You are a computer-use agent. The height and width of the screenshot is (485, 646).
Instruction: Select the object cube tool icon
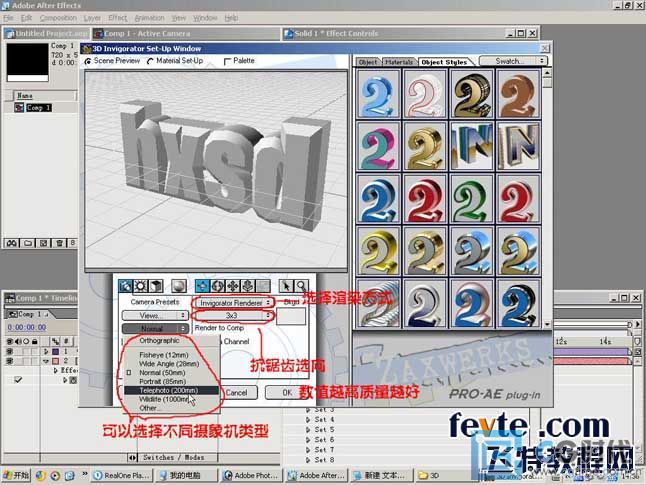tap(156, 286)
